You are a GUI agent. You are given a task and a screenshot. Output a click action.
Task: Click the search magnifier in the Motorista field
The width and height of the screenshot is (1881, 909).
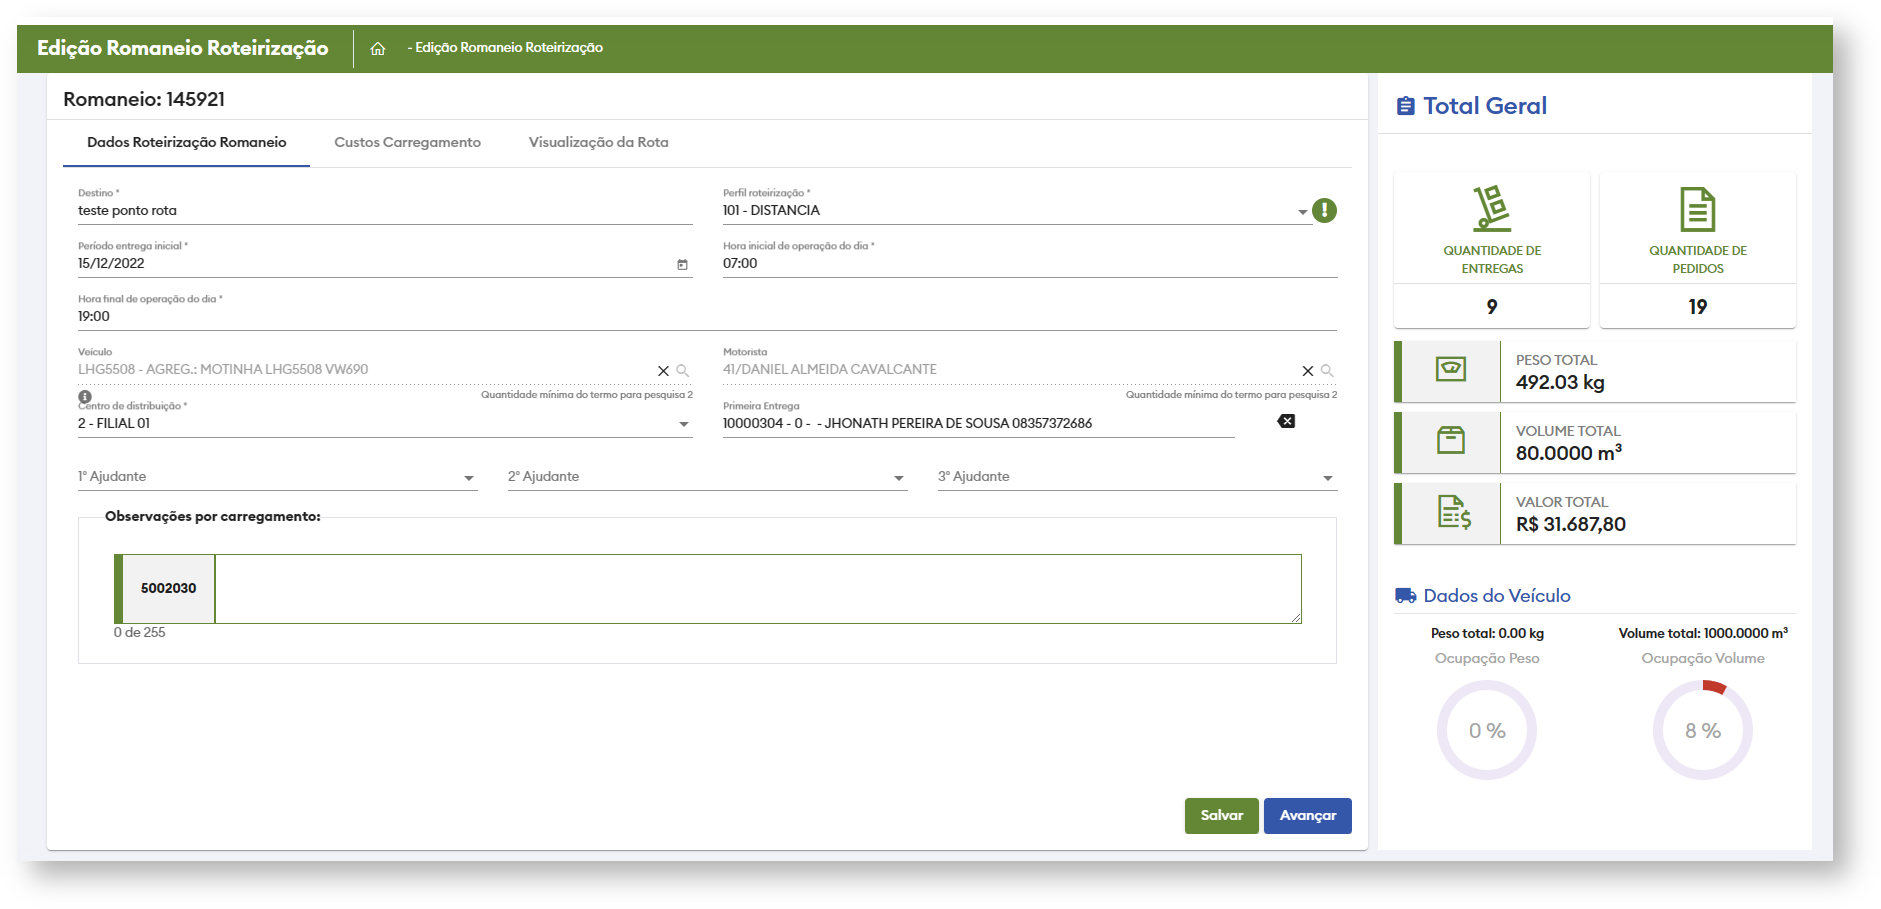(1327, 371)
